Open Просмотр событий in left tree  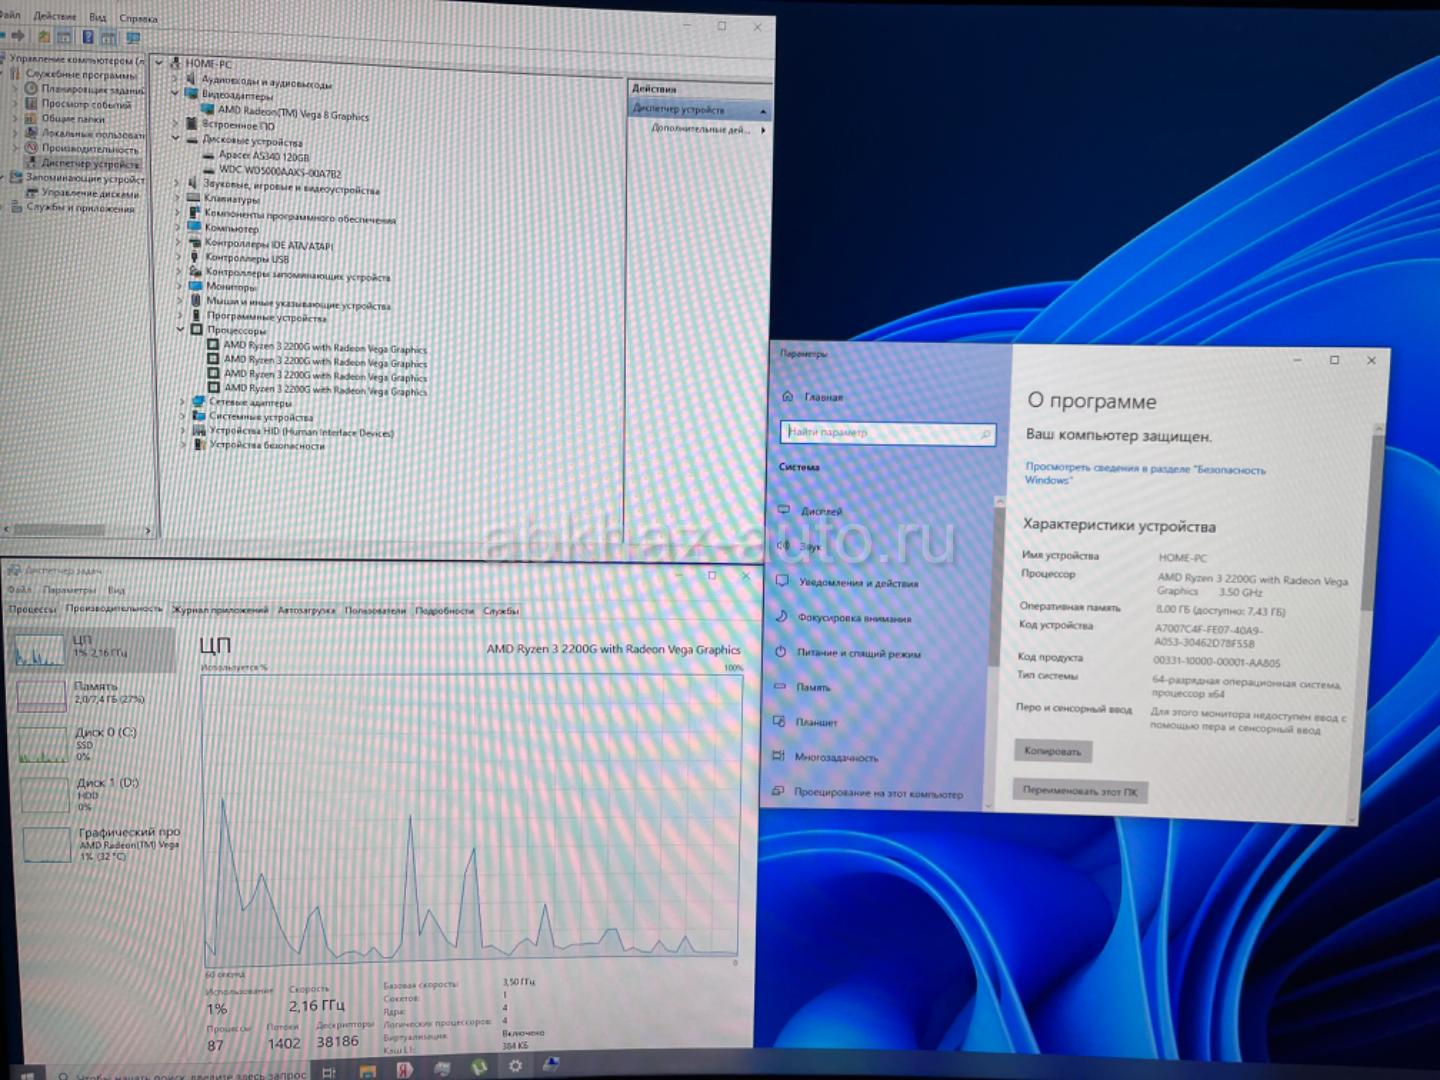(x=86, y=104)
